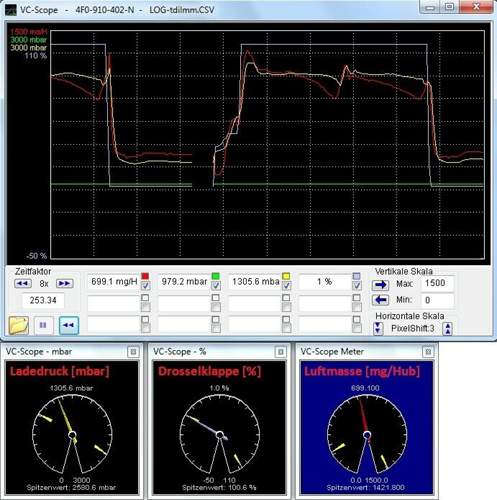497x500 pixels.
Task: Rewind playback with highlighted double-arrow button
Action: tap(69, 325)
